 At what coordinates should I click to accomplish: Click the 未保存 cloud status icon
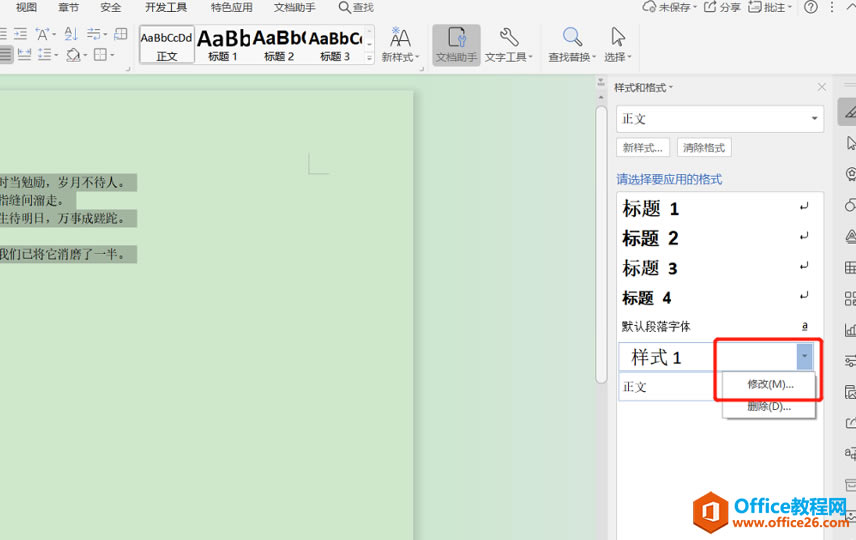pos(649,7)
